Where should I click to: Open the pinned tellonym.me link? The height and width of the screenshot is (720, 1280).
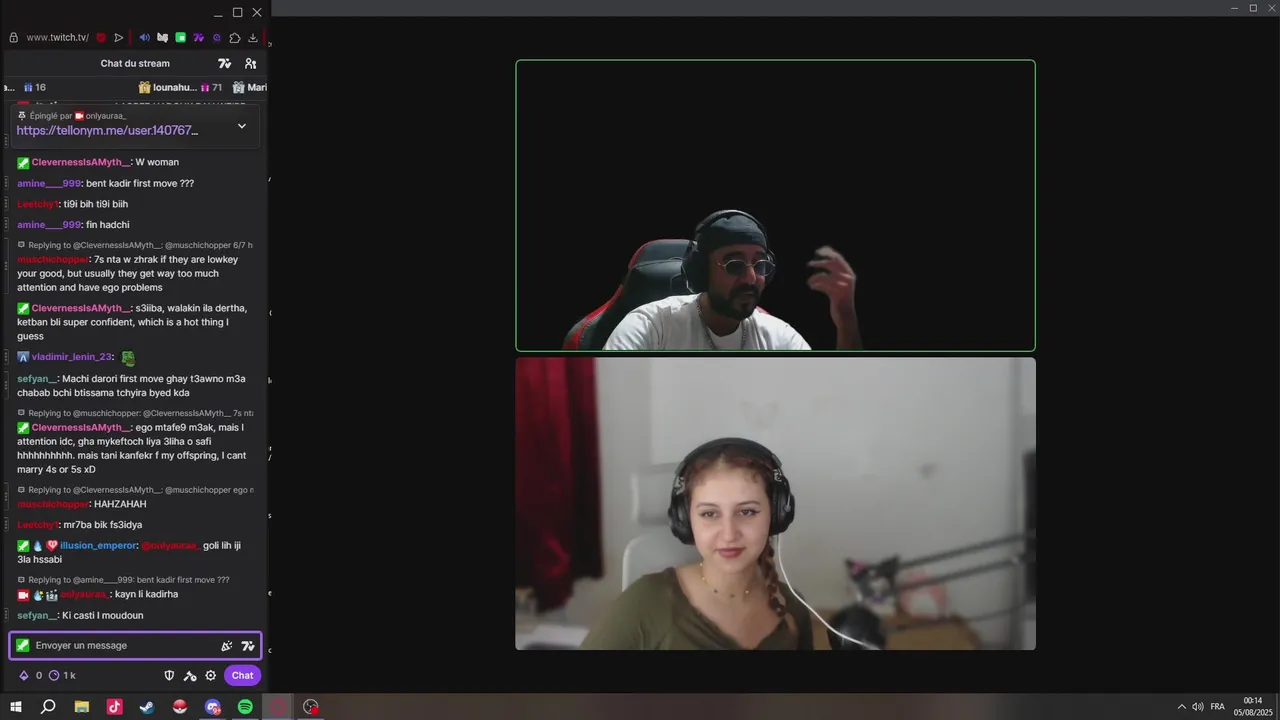click(107, 130)
